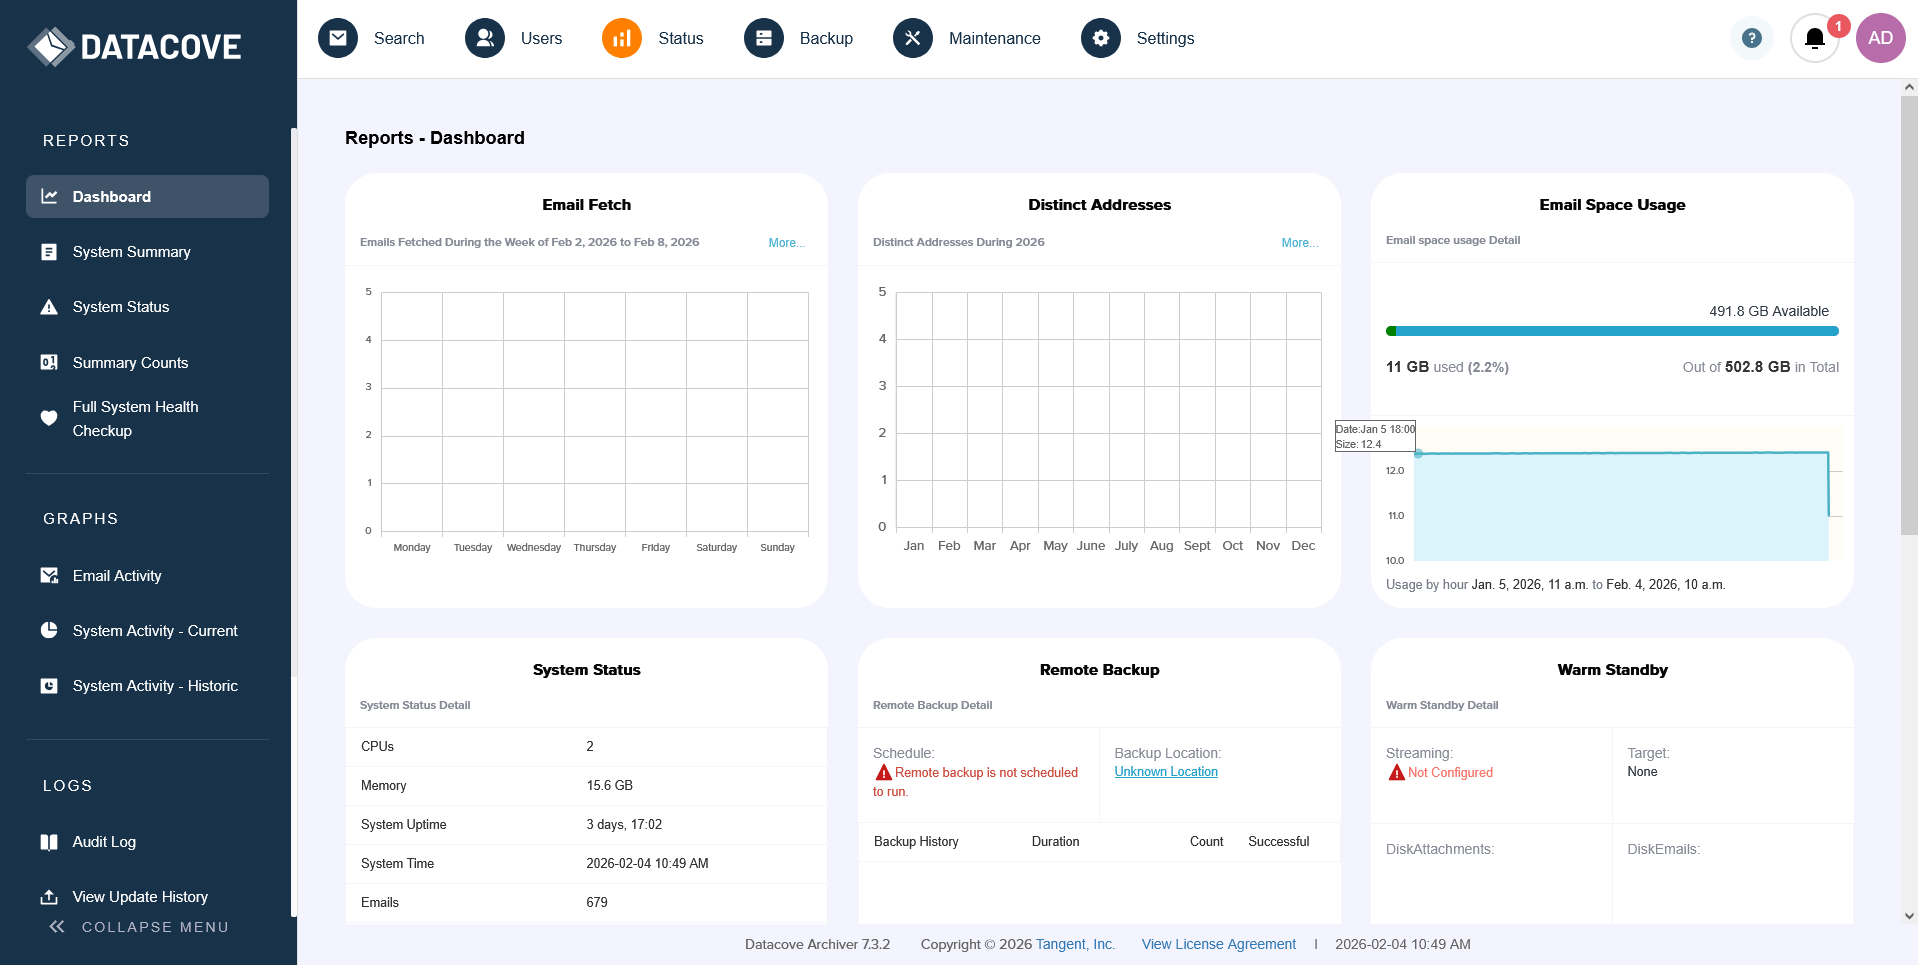Open the Unknown Location backup link
Viewport: 1918px width, 965px height.
point(1166,771)
